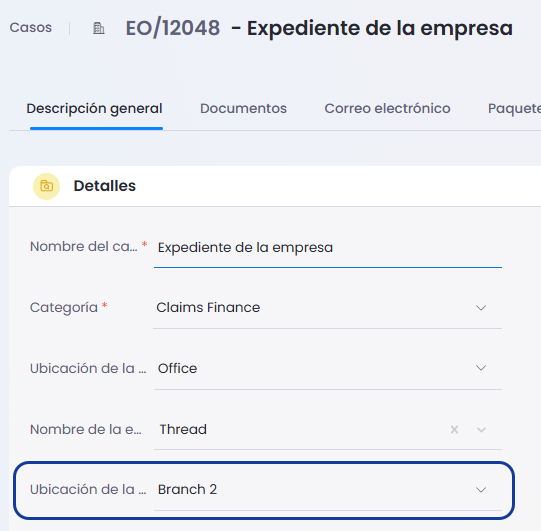Click the yellow folder icon next to Detalles

(x=46, y=186)
